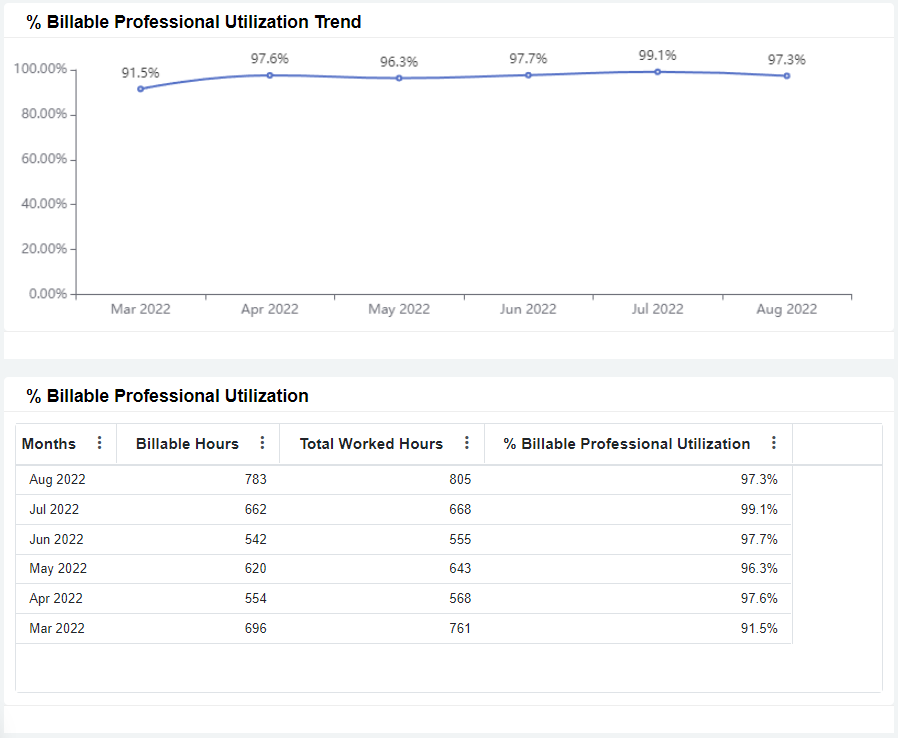Image resolution: width=898 pixels, height=738 pixels.
Task: Click the 100.00% y-axis label
Action: pyautogui.click(x=42, y=68)
